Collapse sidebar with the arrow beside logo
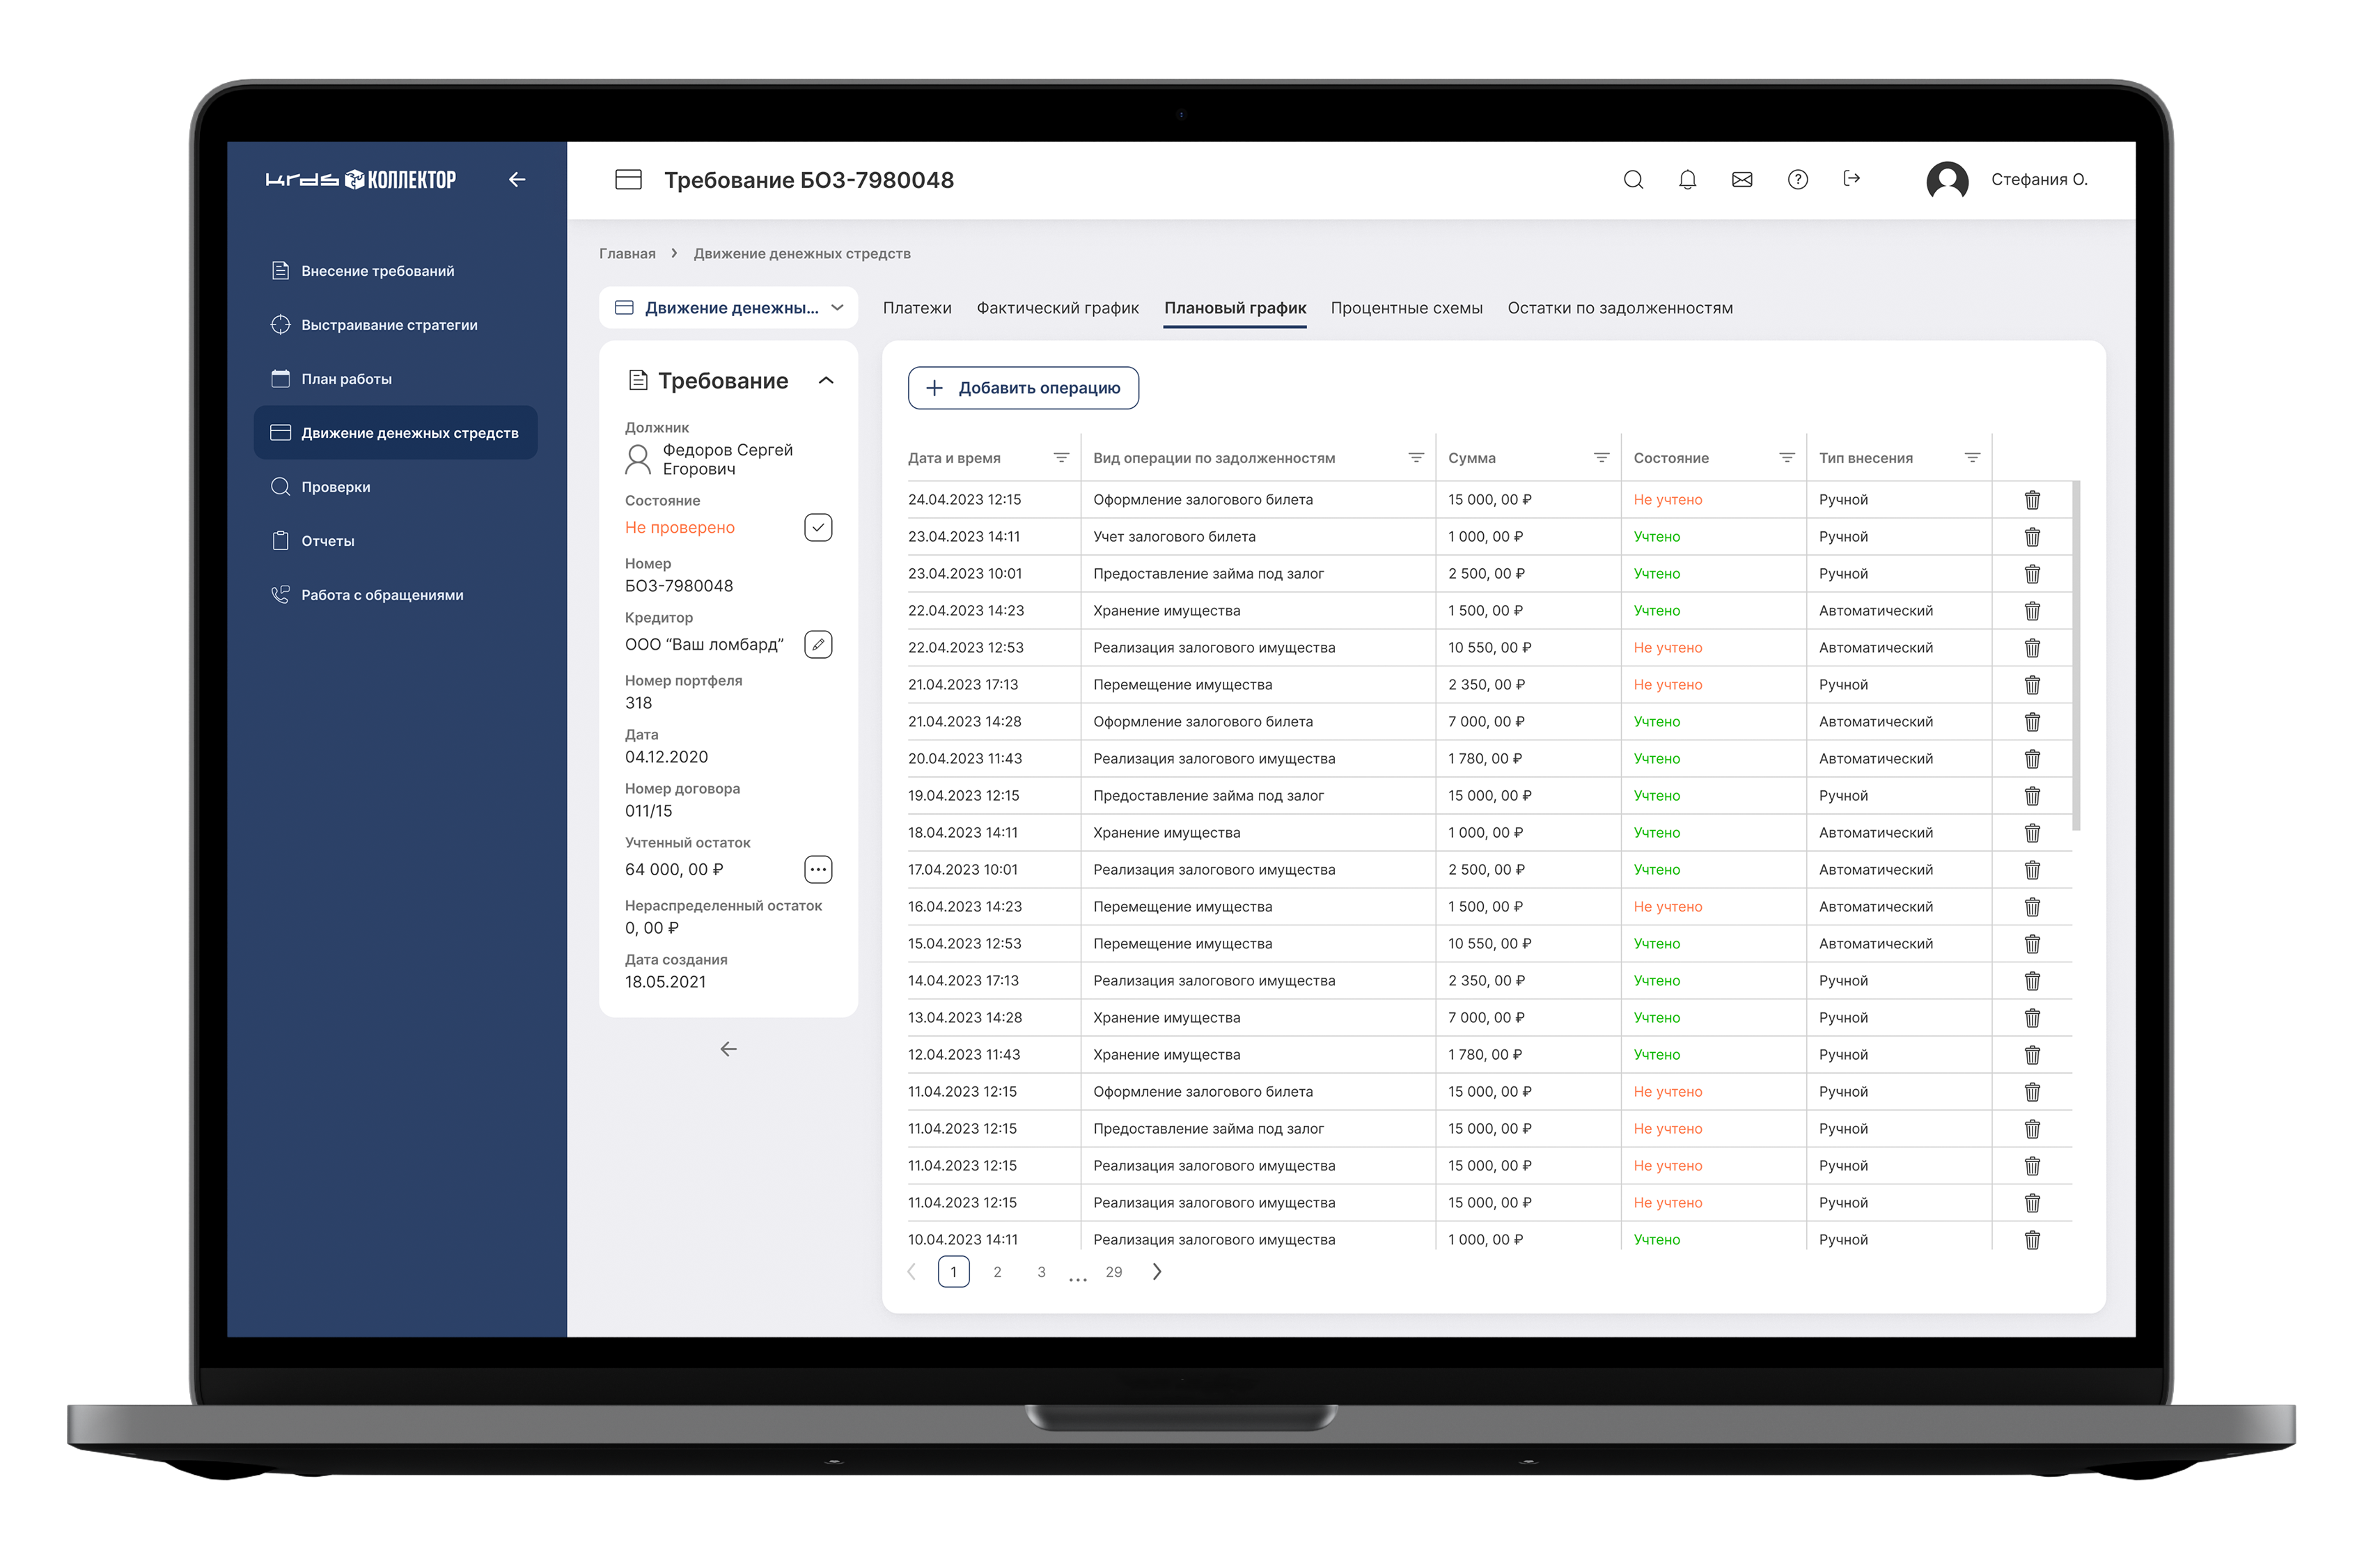 (517, 180)
